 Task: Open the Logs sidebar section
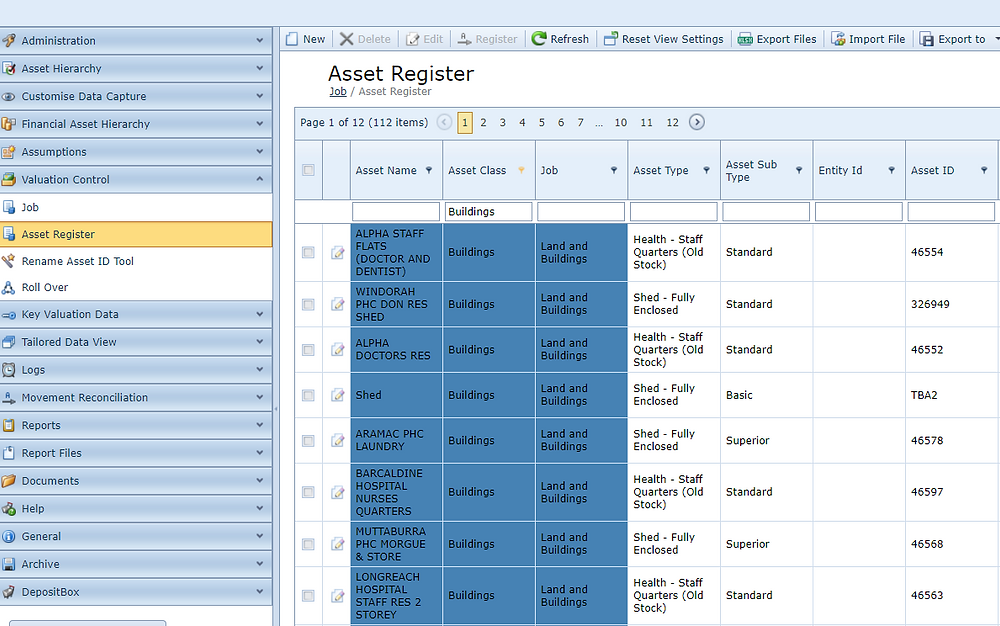tap(136, 370)
